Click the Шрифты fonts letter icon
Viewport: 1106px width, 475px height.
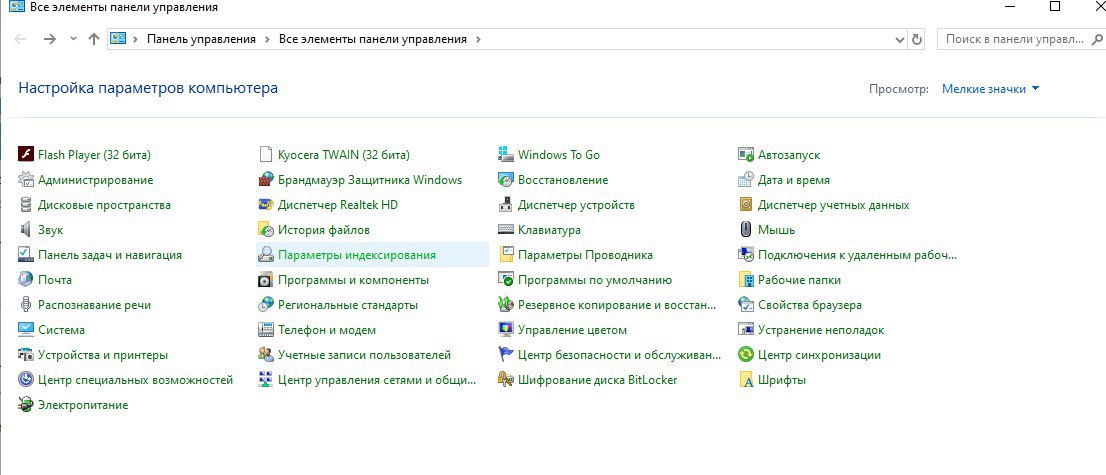pos(746,380)
